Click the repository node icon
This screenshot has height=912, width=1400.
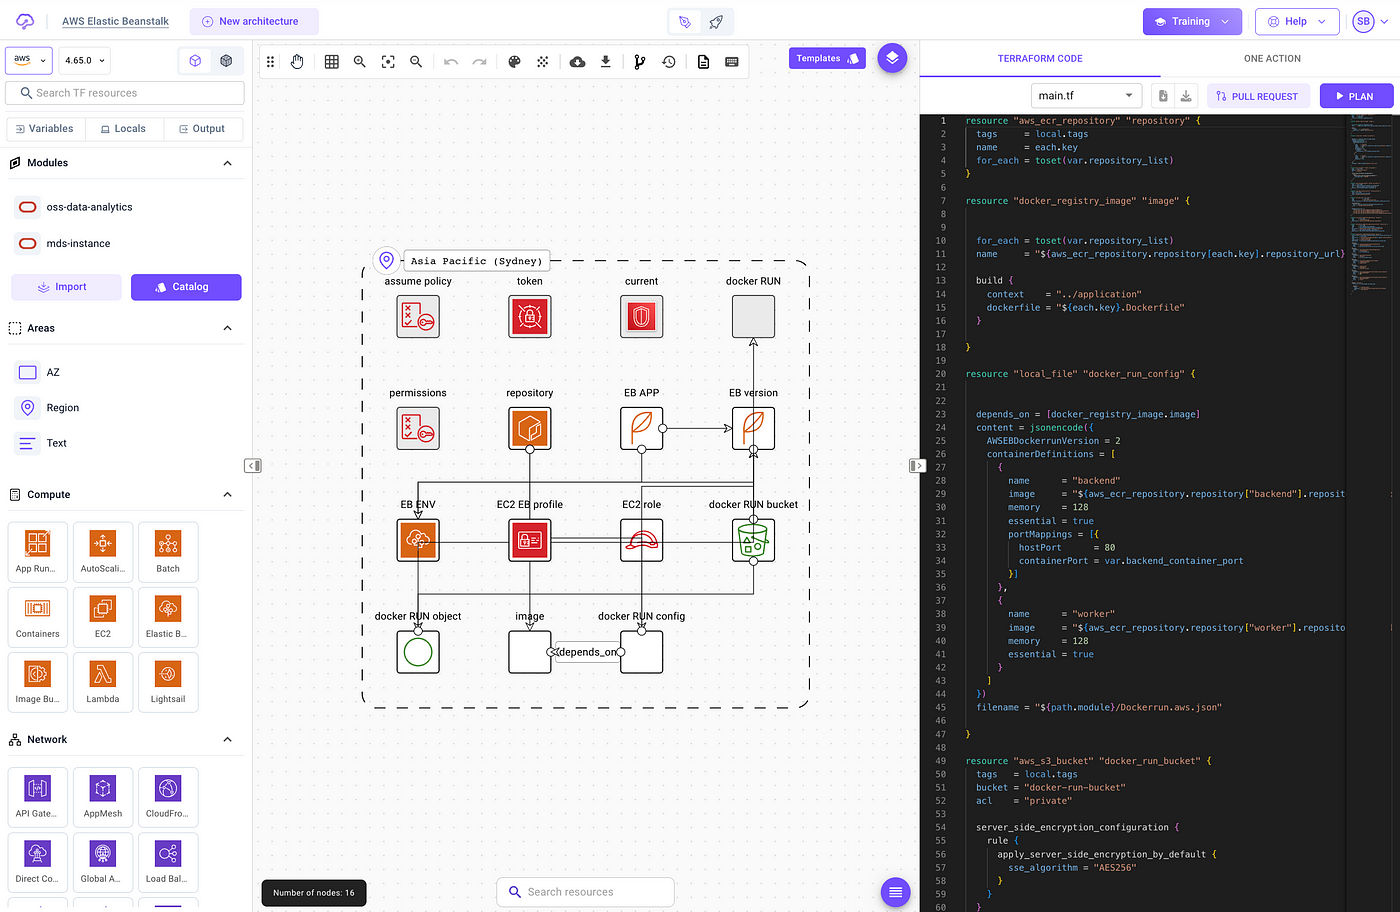530,428
